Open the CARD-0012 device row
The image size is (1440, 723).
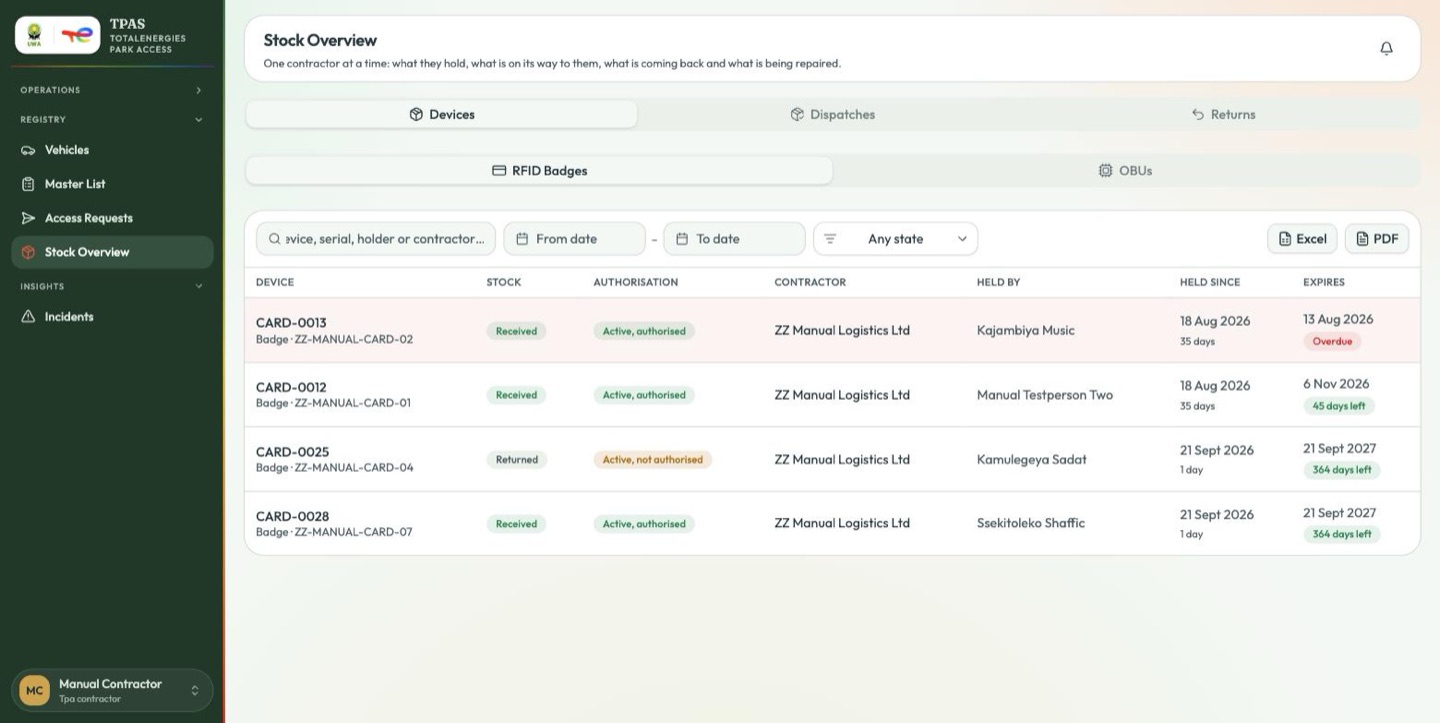tap(832, 395)
